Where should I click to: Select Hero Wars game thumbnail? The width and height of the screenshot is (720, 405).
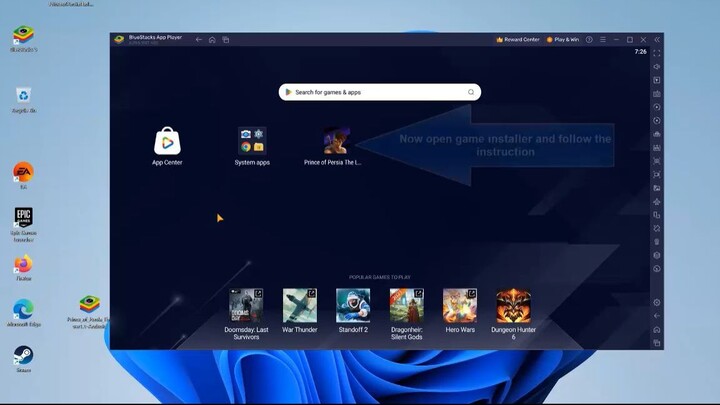pos(460,306)
